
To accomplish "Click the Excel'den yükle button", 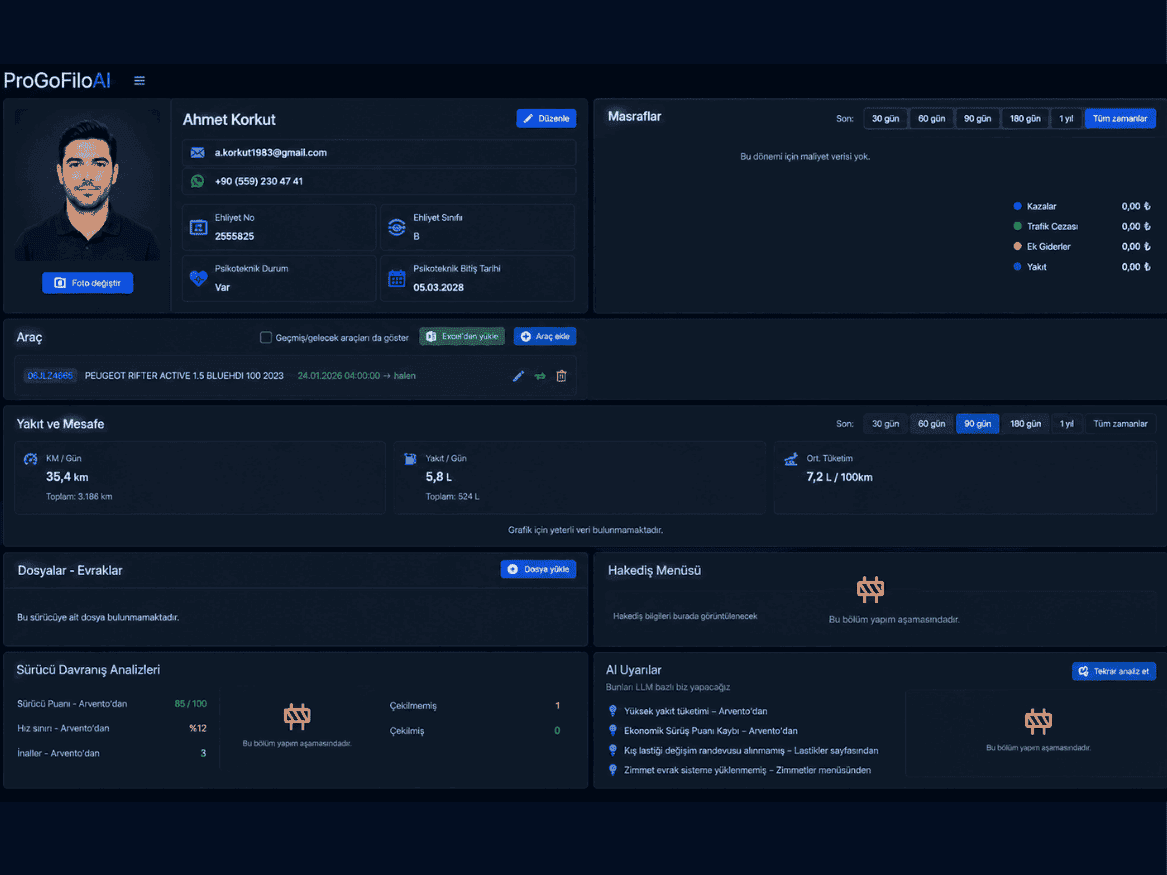I will click(x=461, y=336).
